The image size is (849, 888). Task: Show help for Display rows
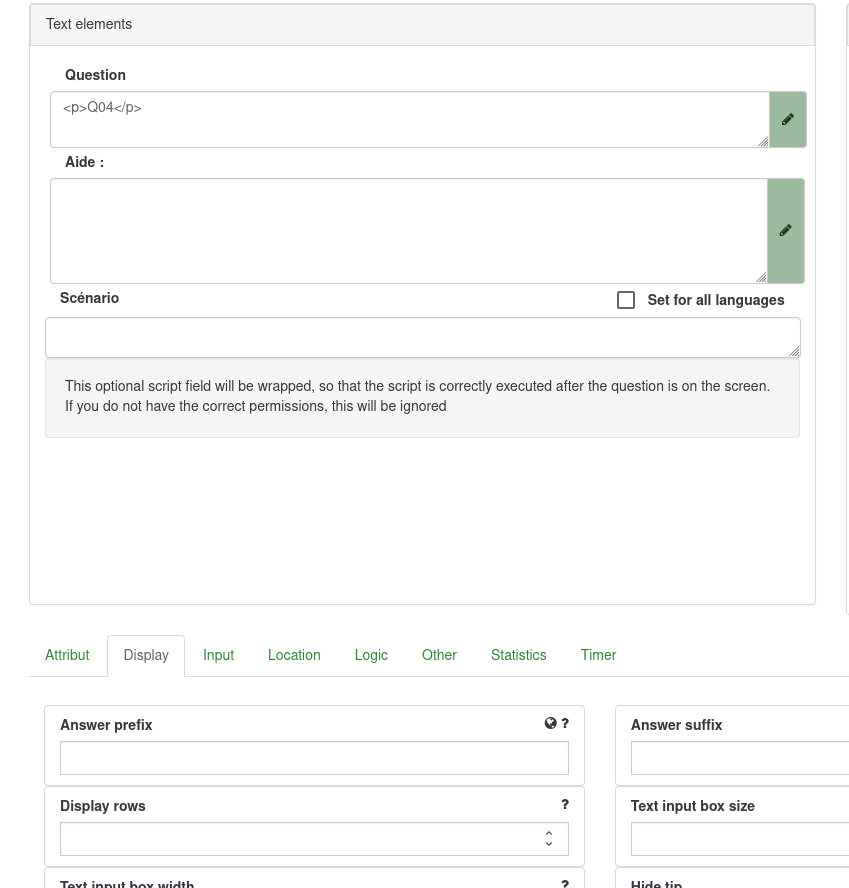(565, 805)
